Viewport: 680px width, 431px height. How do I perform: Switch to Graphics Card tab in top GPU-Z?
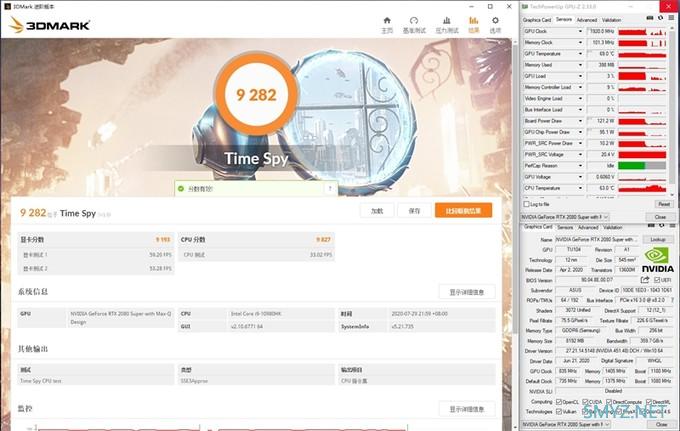tap(536, 20)
